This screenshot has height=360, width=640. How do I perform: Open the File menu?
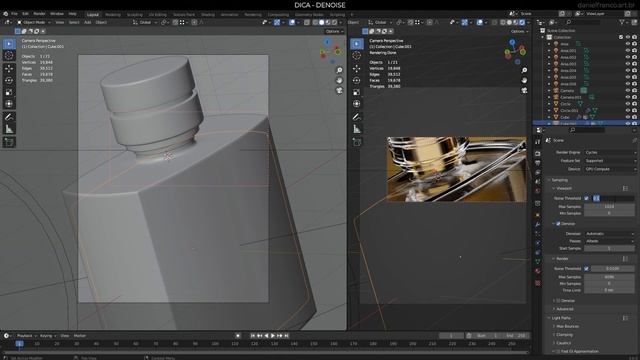[x=14, y=13]
